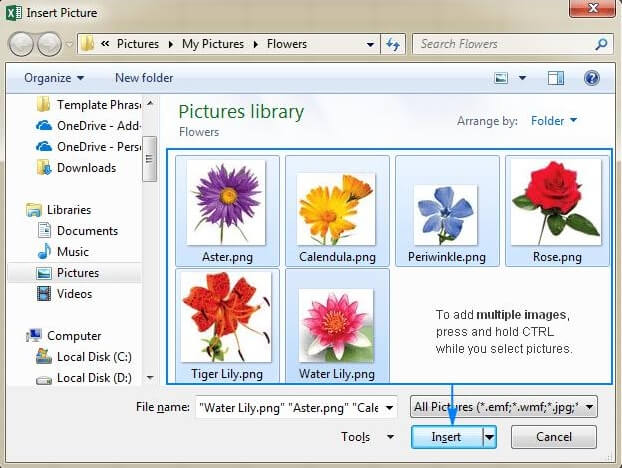The width and height of the screenshot is (622, 468).
Task: Click the Back navigation arrow button
Action: click(x=21, y=44)
